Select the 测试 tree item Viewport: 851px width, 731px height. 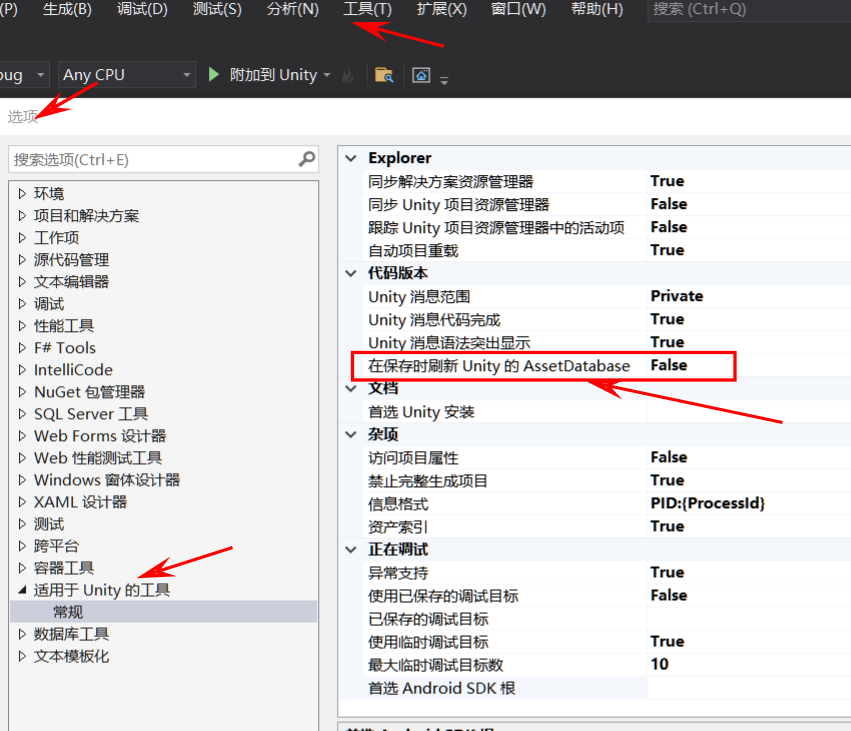(x=49, y=524)
